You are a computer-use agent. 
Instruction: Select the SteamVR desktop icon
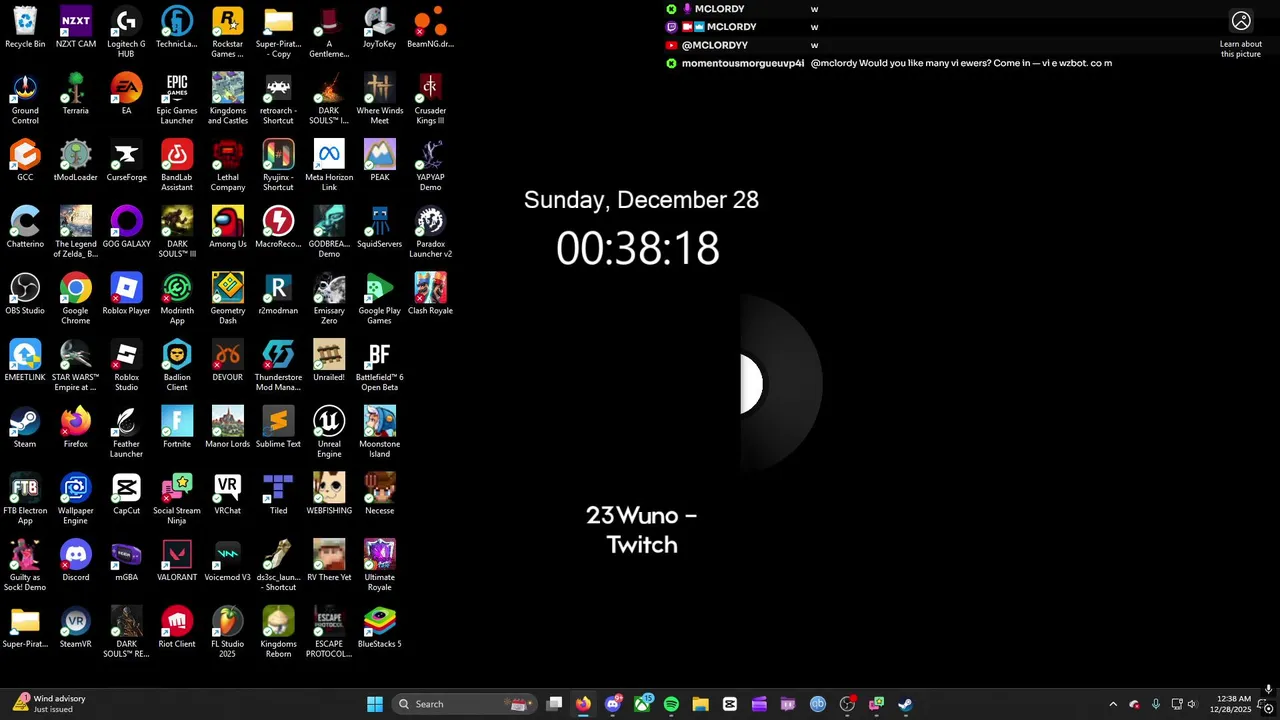click(76, 628)
